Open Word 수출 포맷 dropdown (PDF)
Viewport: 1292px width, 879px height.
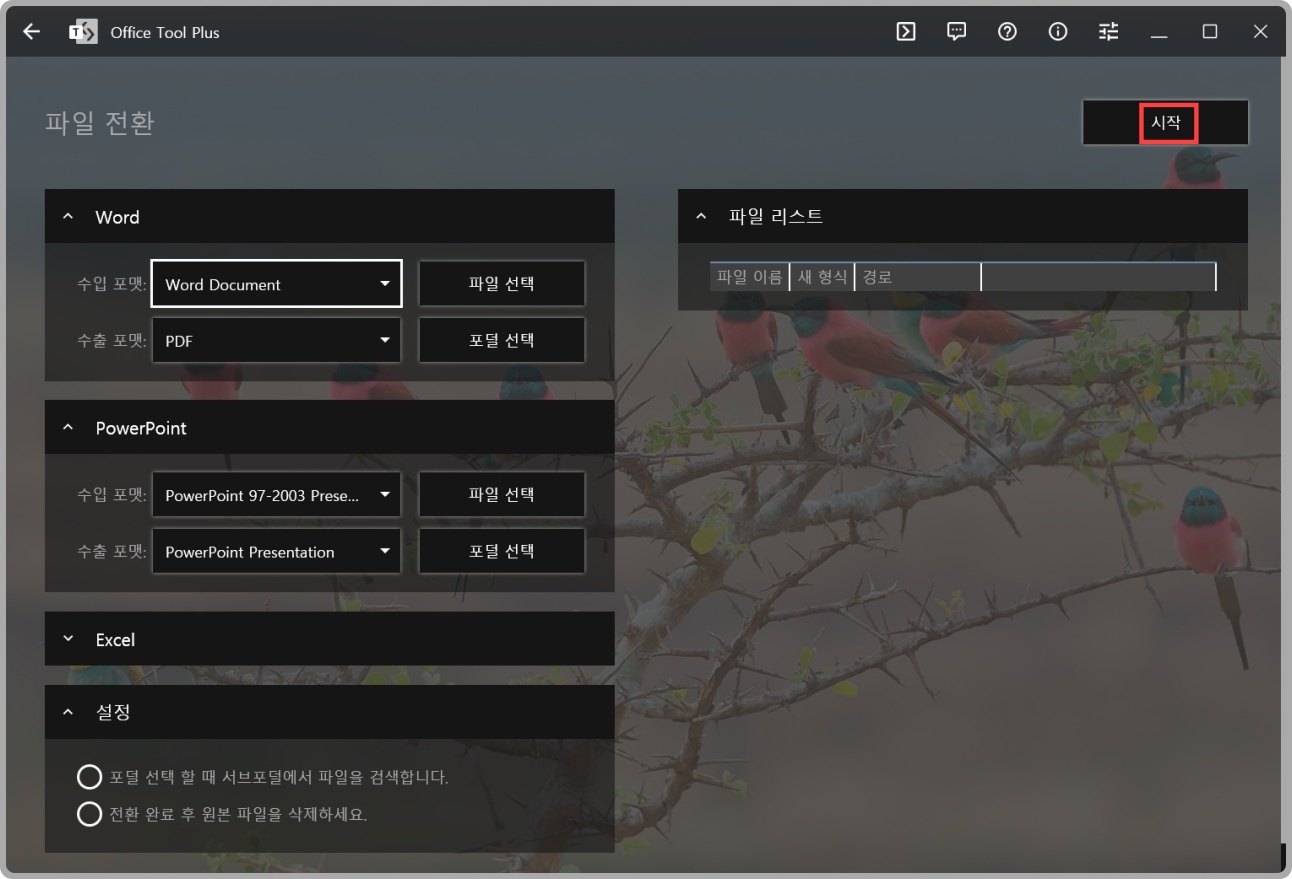277,341
